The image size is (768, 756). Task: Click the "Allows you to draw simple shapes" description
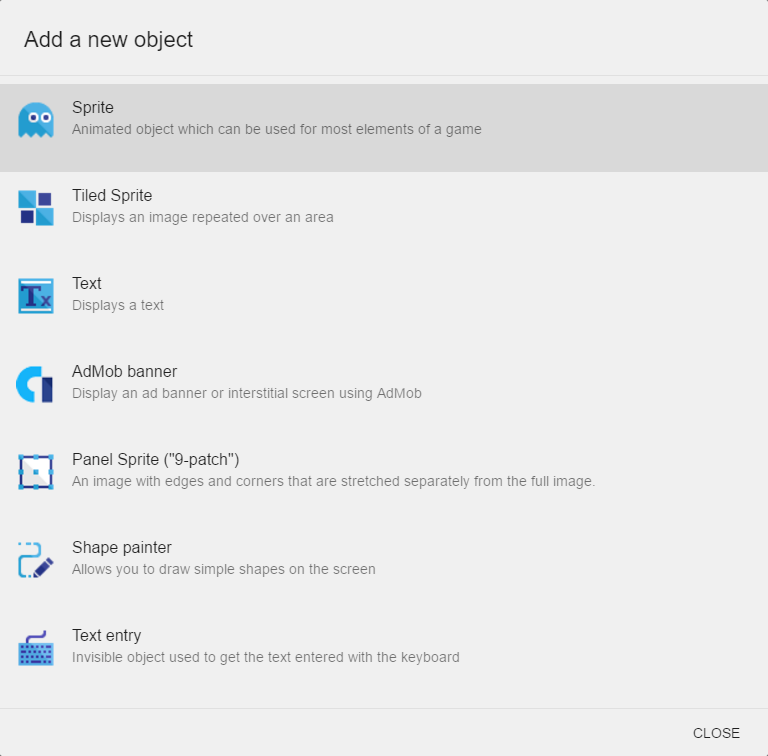pyautogui.click(x=224, y=569)
